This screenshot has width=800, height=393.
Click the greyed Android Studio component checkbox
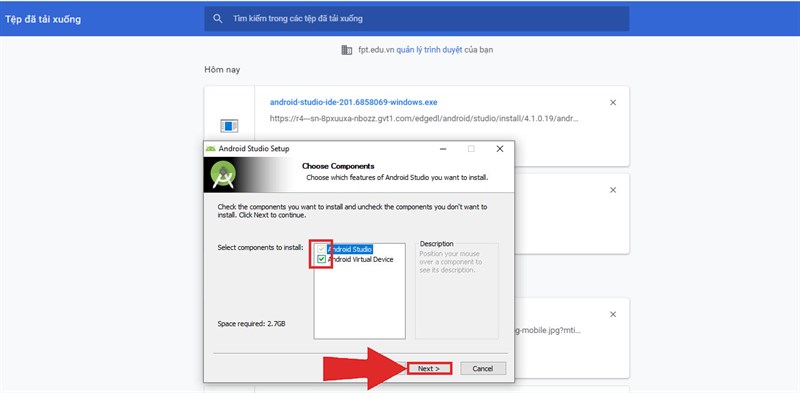pos(321,249)
